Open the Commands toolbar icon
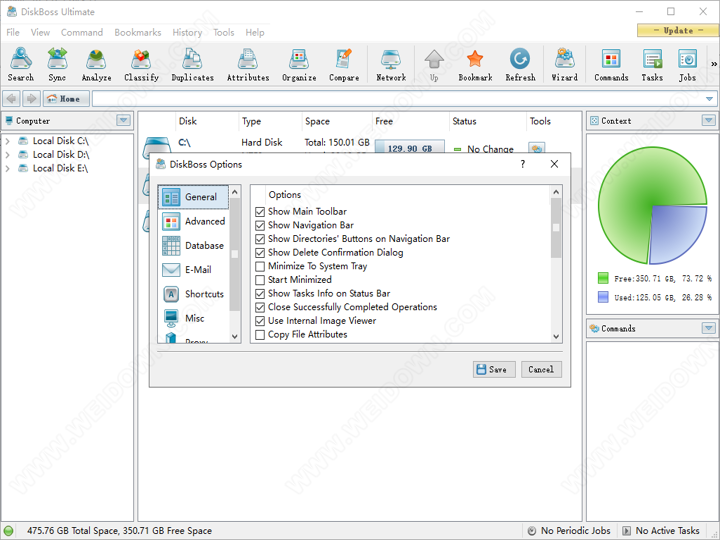The width and height of the screenshot is (720, 540). coord(611,64)
